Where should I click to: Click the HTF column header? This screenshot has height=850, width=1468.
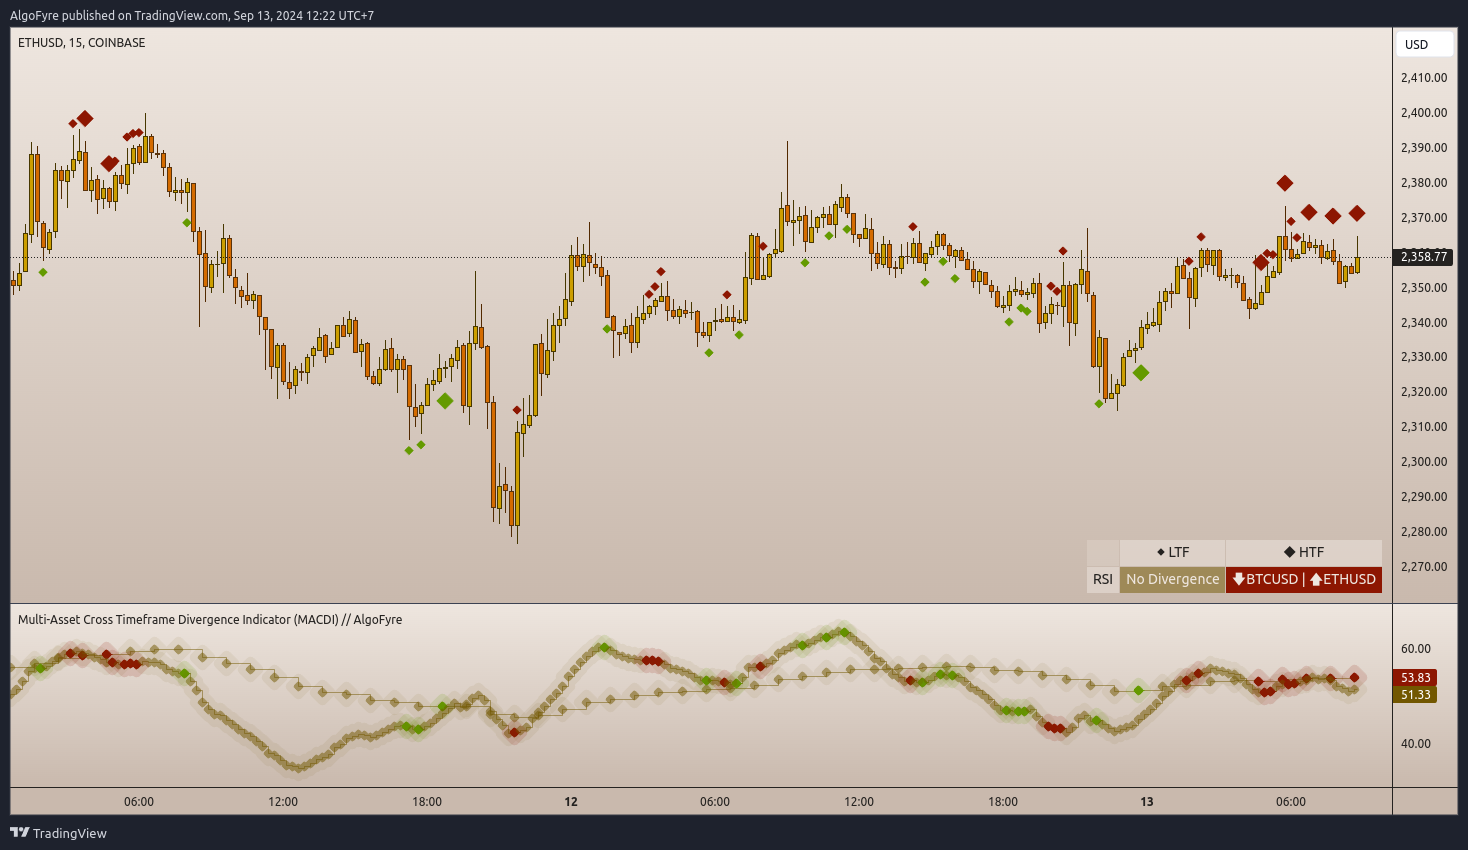pyautogui.click(x=1304, y=552)
